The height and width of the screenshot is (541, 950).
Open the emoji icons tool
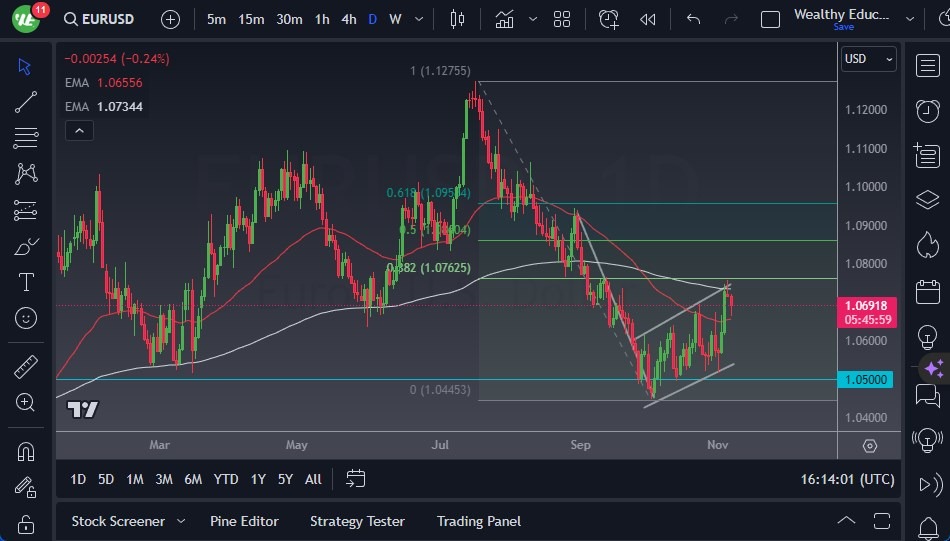tap(26, 318)
